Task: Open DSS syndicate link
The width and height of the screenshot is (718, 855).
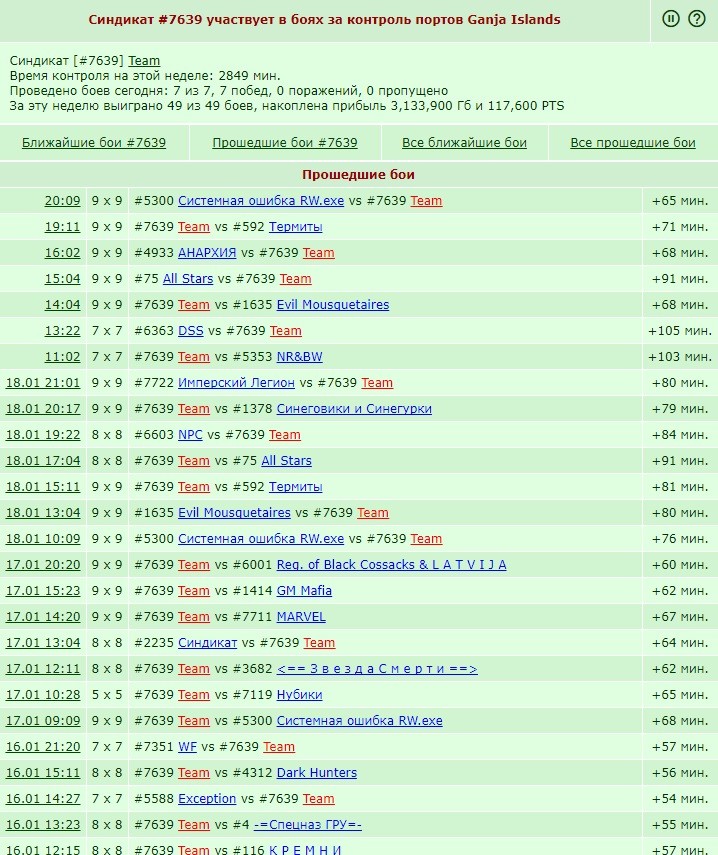Action: tap(191, 331)
